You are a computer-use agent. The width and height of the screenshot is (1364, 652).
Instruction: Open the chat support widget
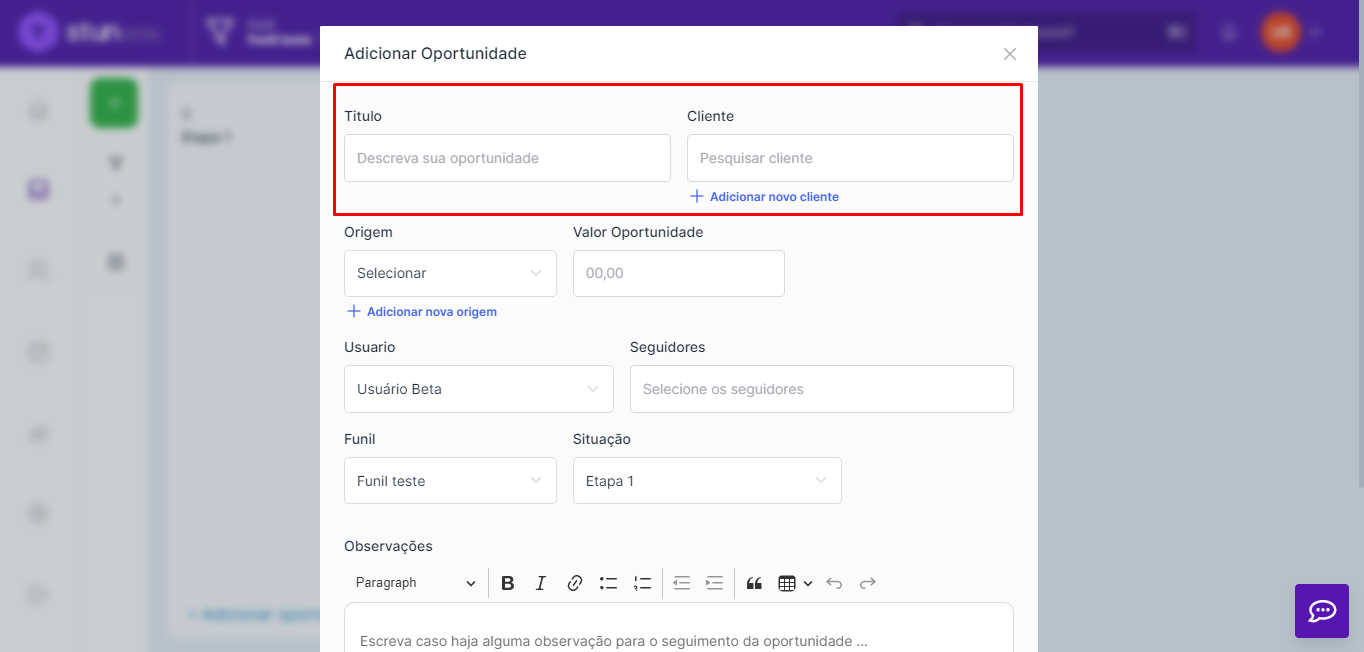tap(1322, 611)
